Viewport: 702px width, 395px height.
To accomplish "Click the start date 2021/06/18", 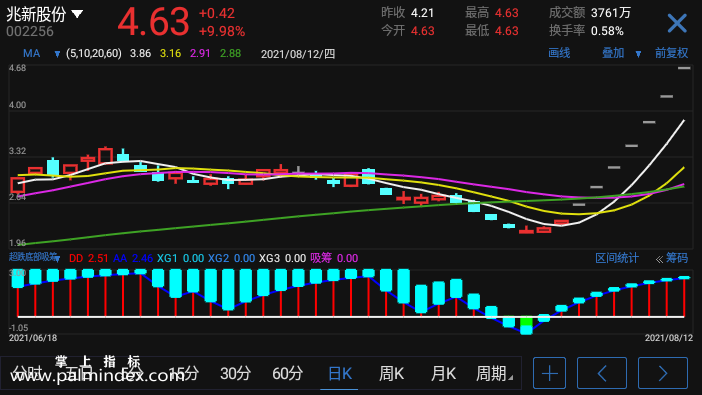I will coord(33,338).
